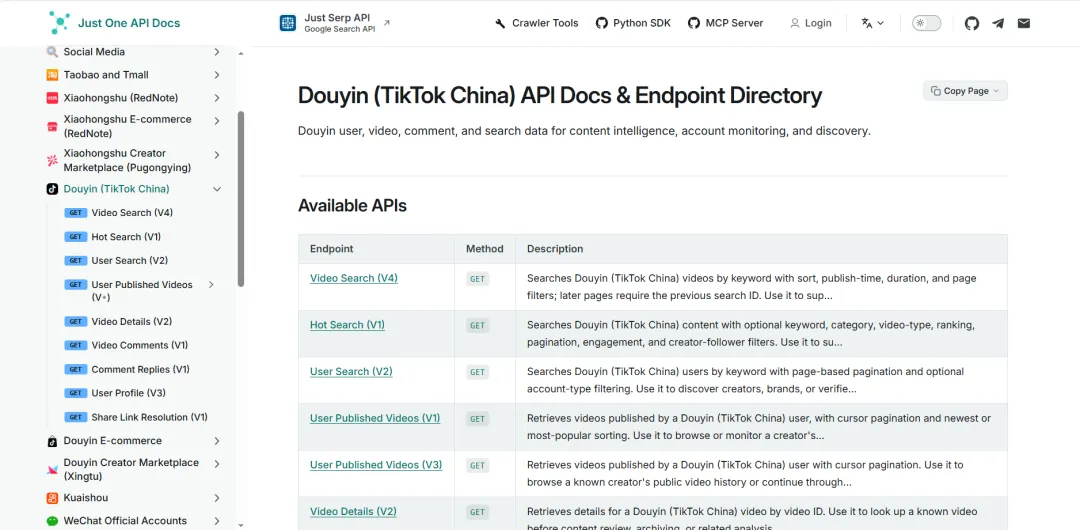
Task: Expand the WeChat Official Accounts chevron
Action: (x=217, y=521)
